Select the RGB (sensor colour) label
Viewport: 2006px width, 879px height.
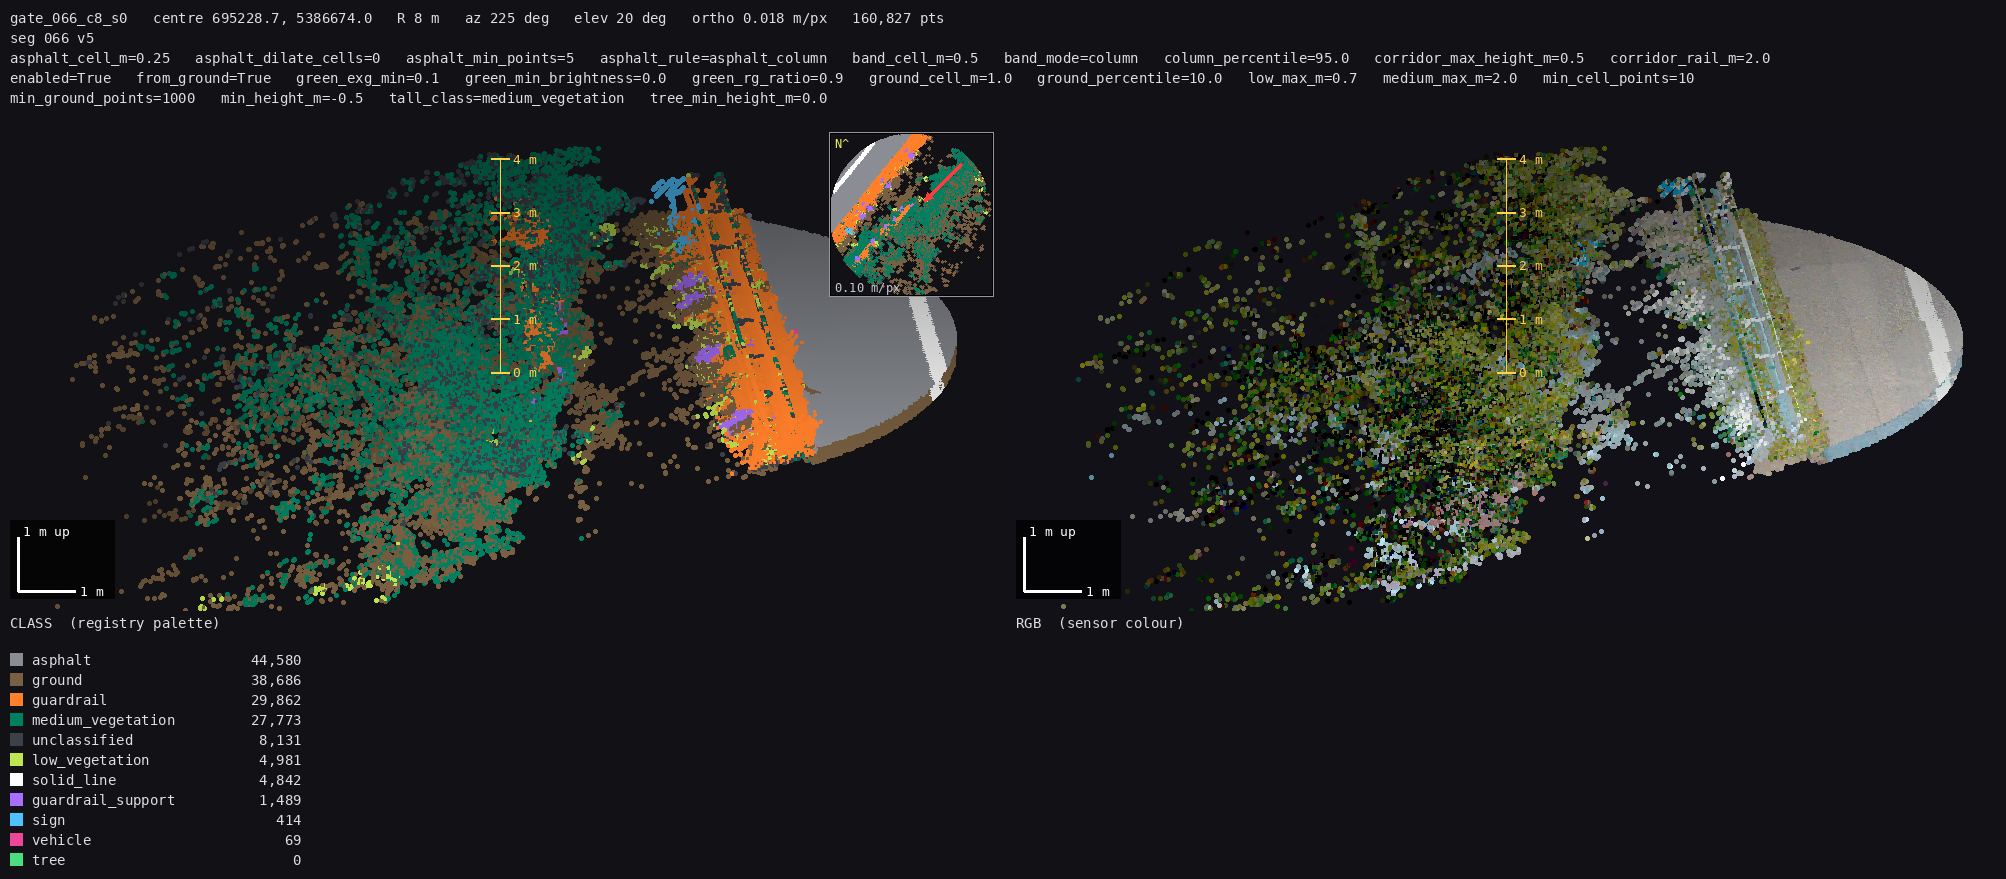point(1100,623)
